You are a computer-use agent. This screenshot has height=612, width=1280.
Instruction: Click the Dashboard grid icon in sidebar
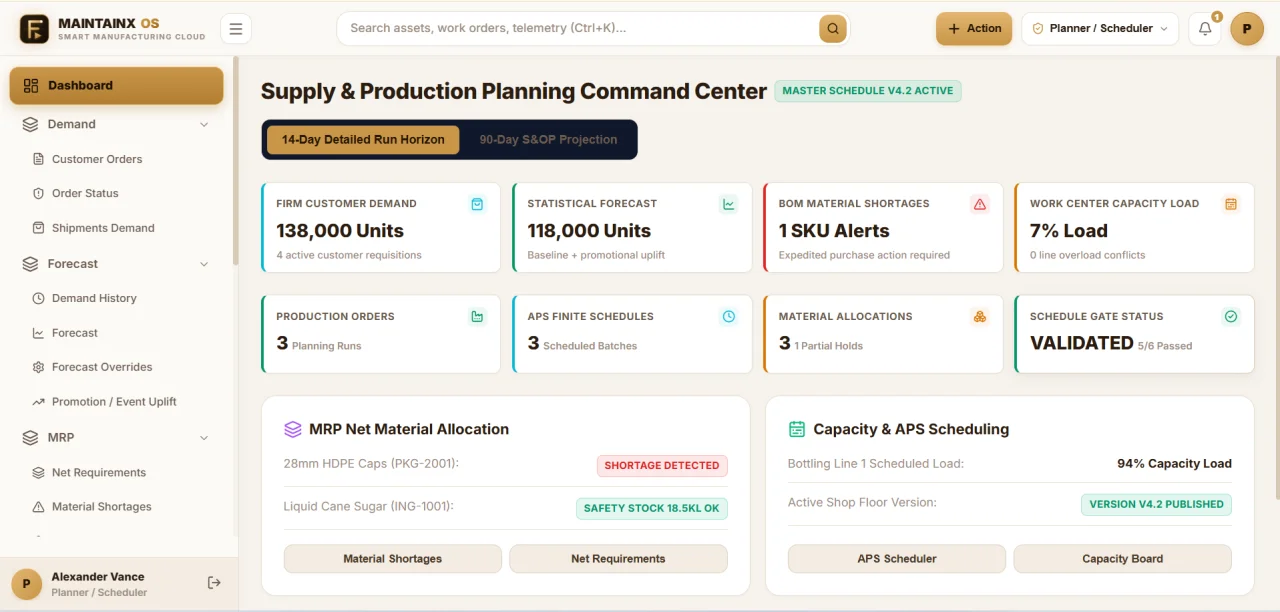coord(31,86)
